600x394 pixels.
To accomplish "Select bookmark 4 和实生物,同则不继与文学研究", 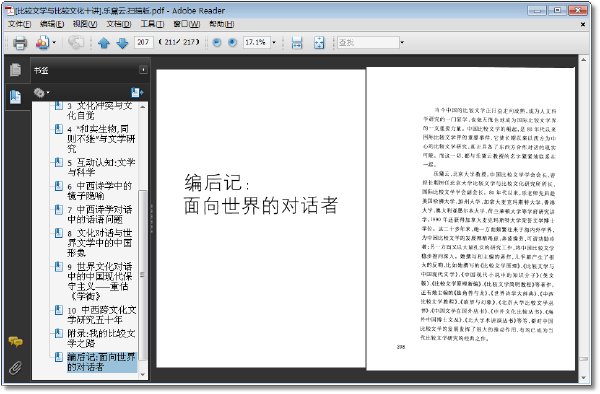I will [x=101, y=138].
